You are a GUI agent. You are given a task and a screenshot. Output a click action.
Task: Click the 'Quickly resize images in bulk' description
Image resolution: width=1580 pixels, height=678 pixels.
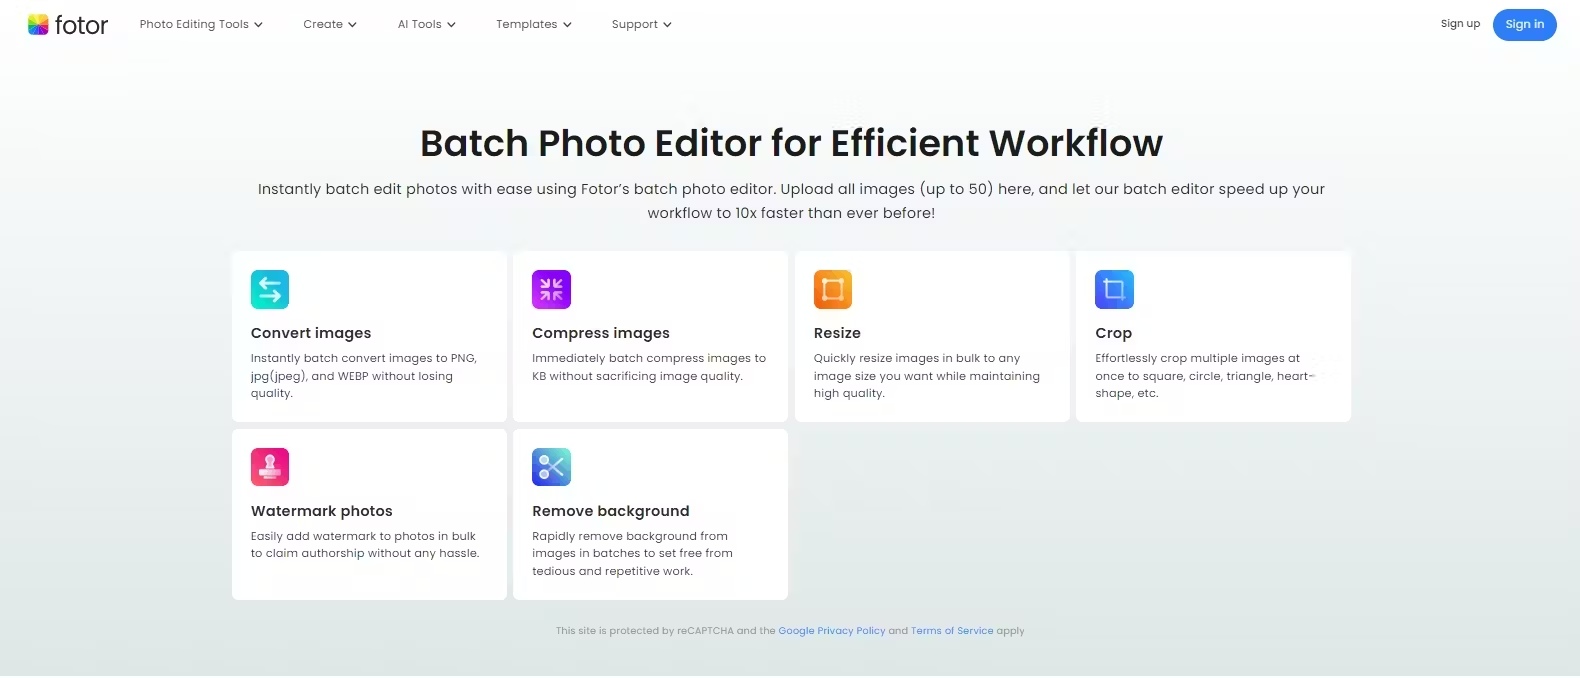click(x=927, y=376)
